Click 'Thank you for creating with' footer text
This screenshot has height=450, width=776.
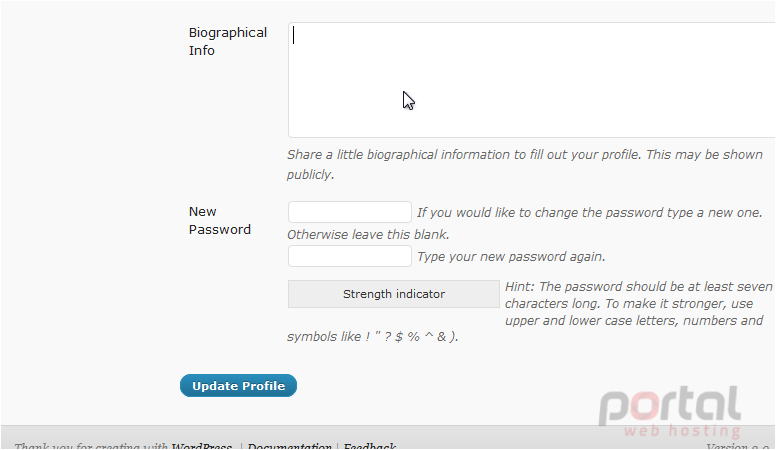coord(91,446)
